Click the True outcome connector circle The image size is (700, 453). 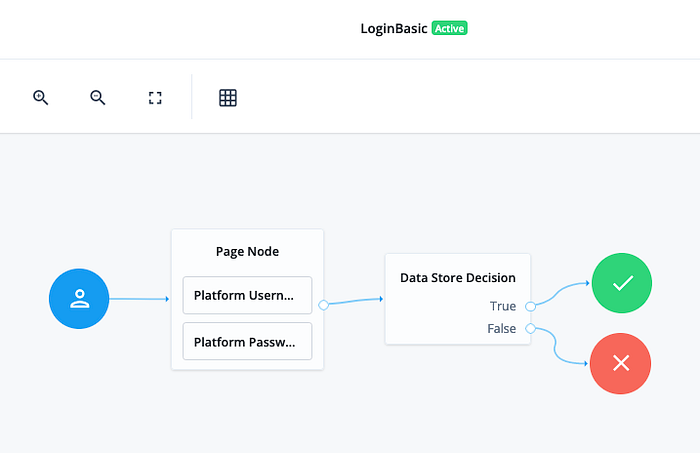(x=530, y=306)
